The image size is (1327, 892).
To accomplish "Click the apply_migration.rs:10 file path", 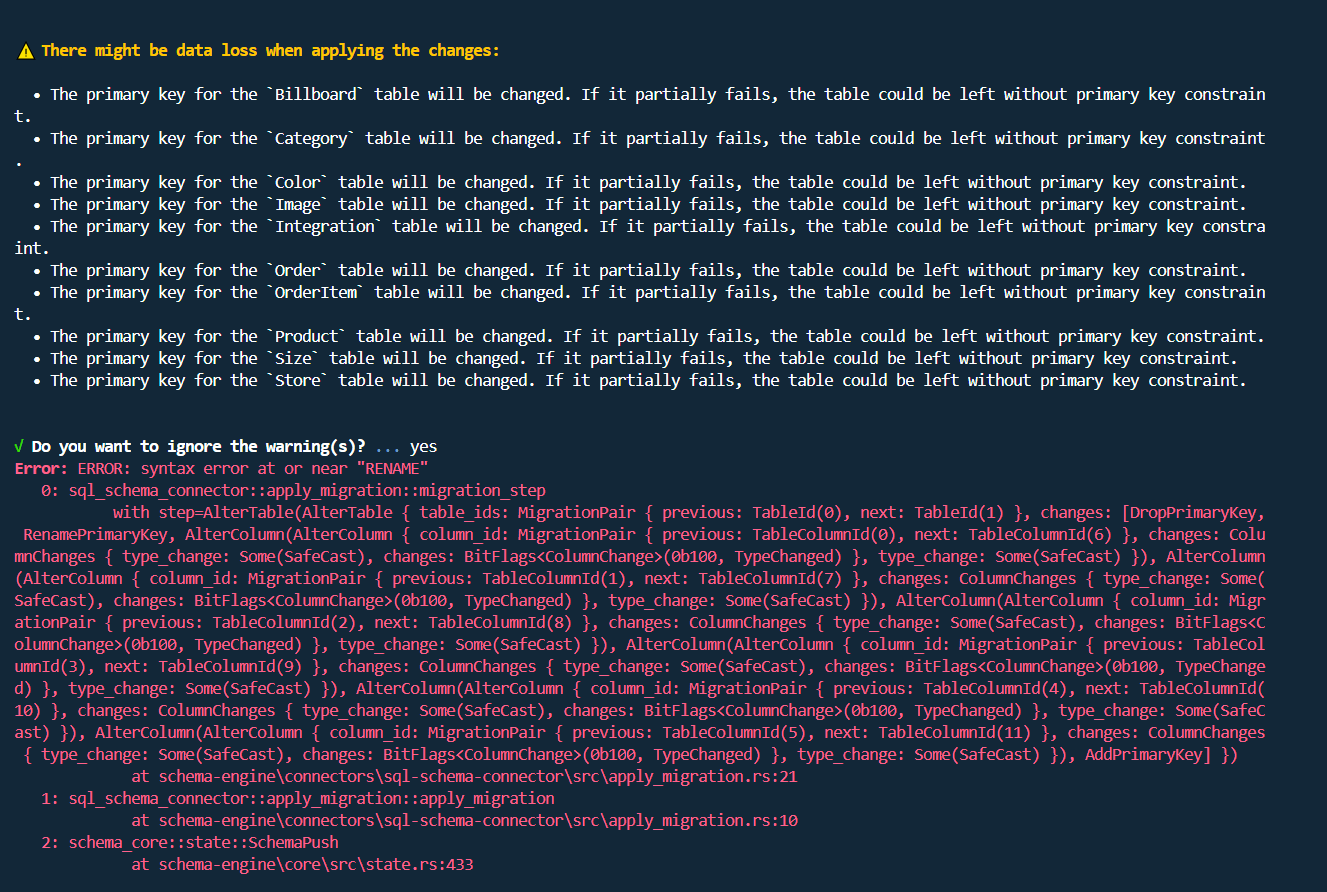I will pyautogui.click(x=478, y=820).
